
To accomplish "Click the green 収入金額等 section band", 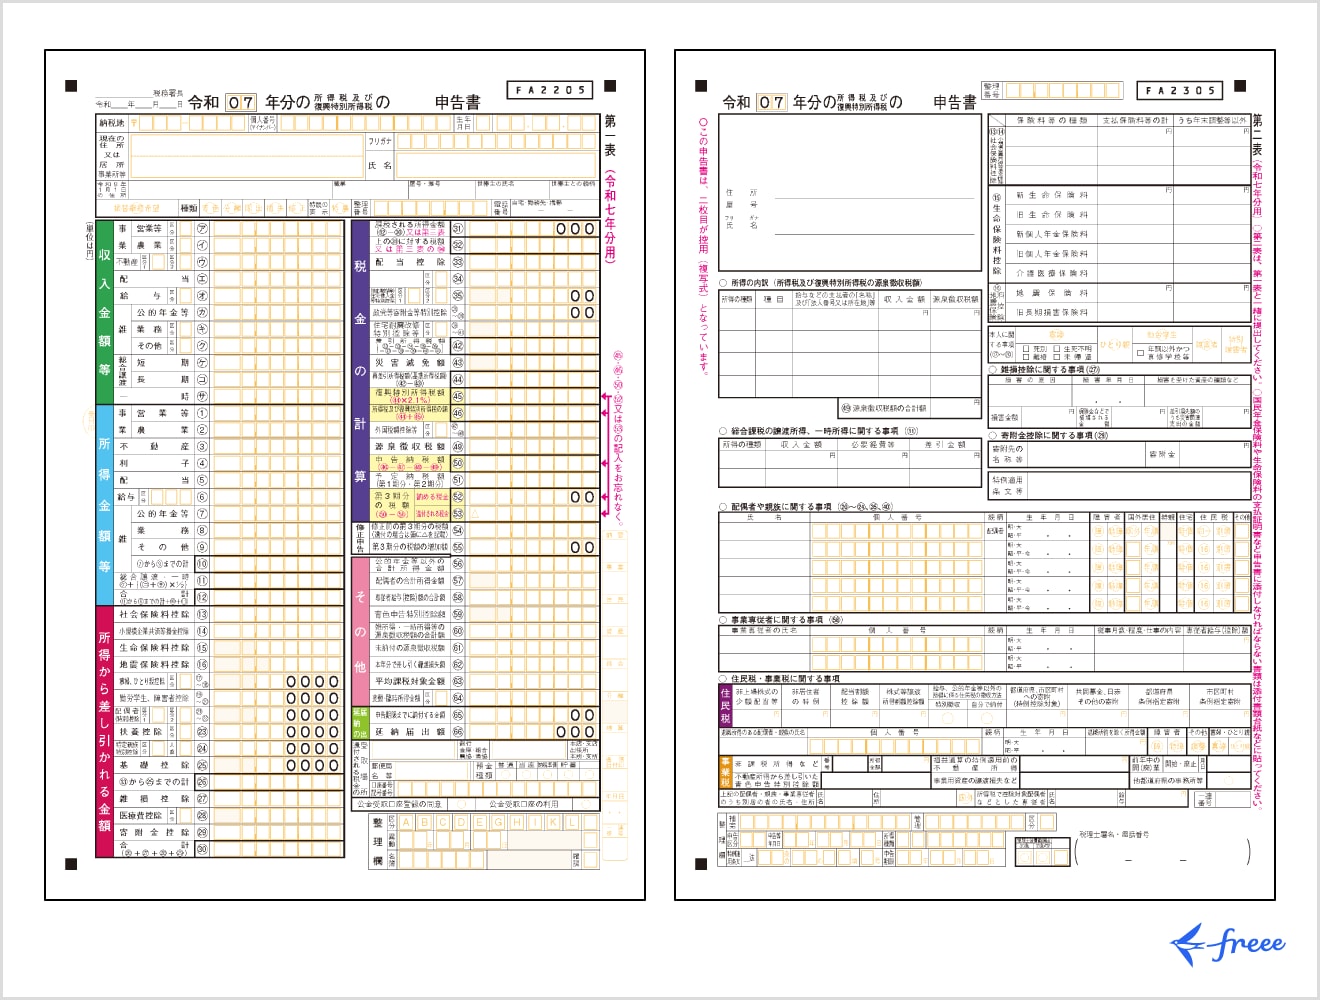I will tap(104, 312).
